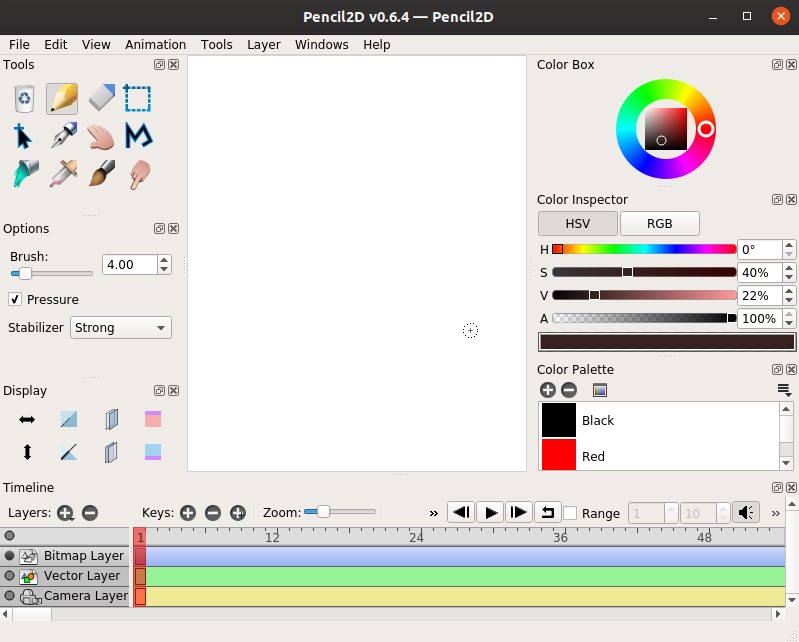Open the Animation menu

[x=155, y=45]
